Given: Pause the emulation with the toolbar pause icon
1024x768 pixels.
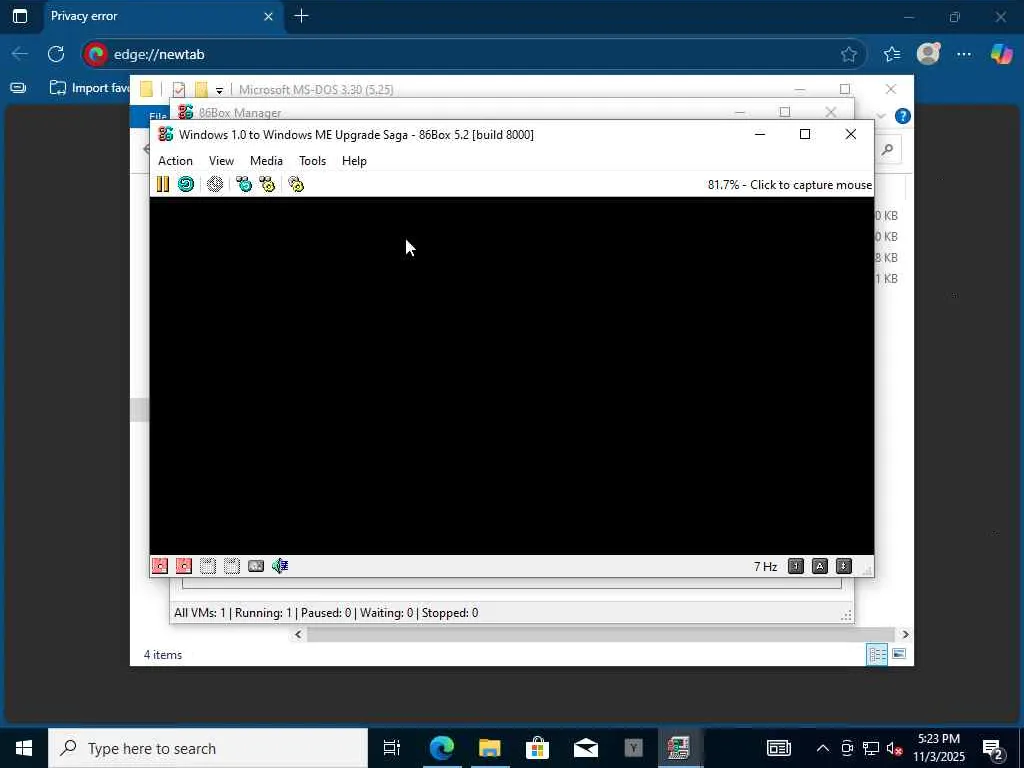Looking at the screenshot, I should 163,184.
